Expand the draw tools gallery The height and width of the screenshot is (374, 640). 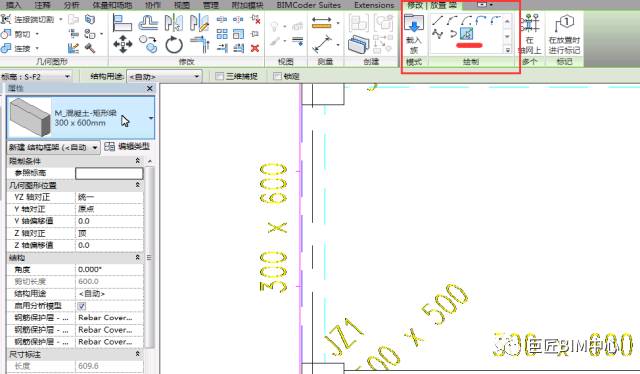pyautogui.click(x=507, y=50)
